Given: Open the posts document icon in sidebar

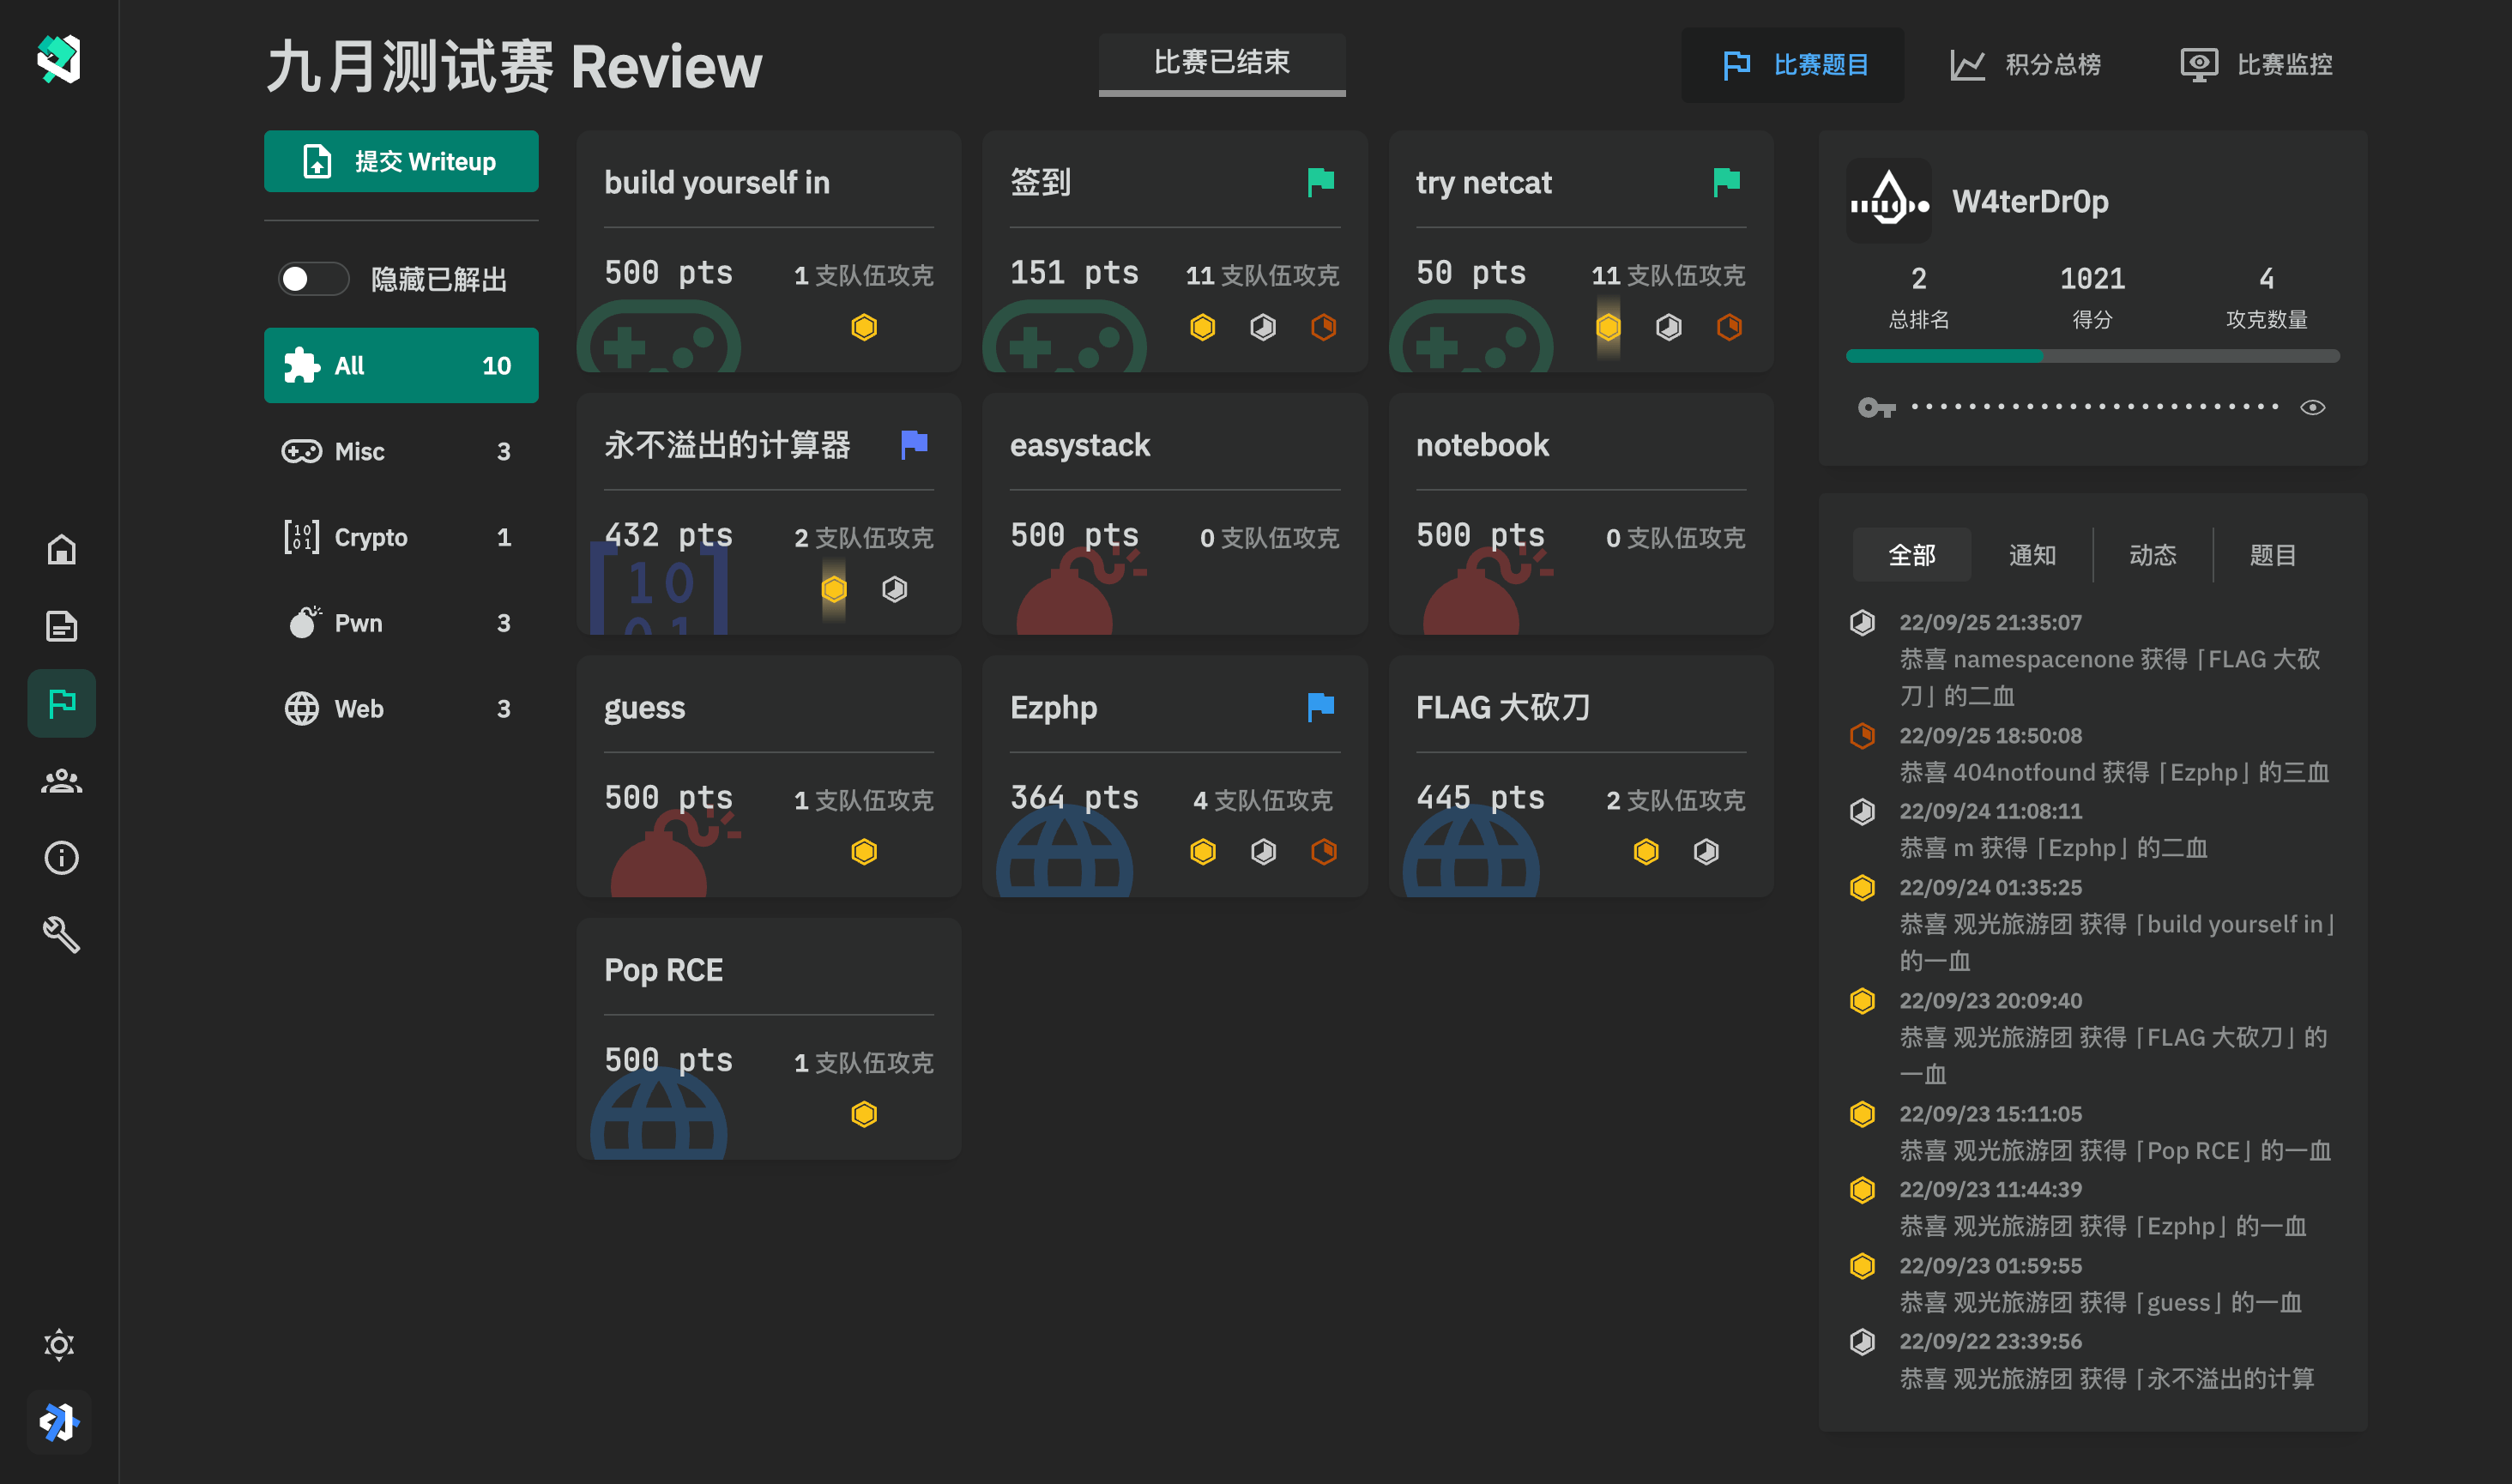Looking at the screenshot, I should click(61, 626).
